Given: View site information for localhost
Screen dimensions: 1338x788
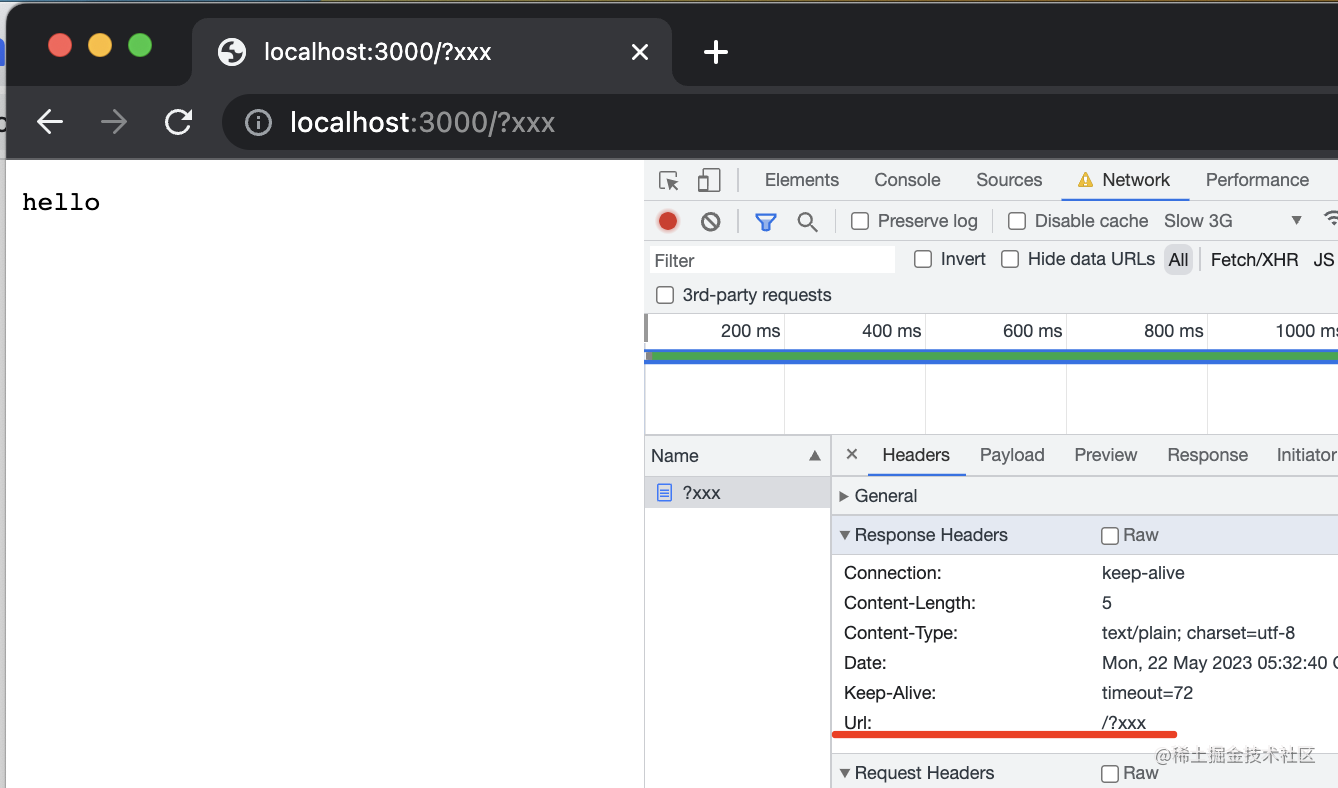Looking at the screenshot, I should 258,123.
